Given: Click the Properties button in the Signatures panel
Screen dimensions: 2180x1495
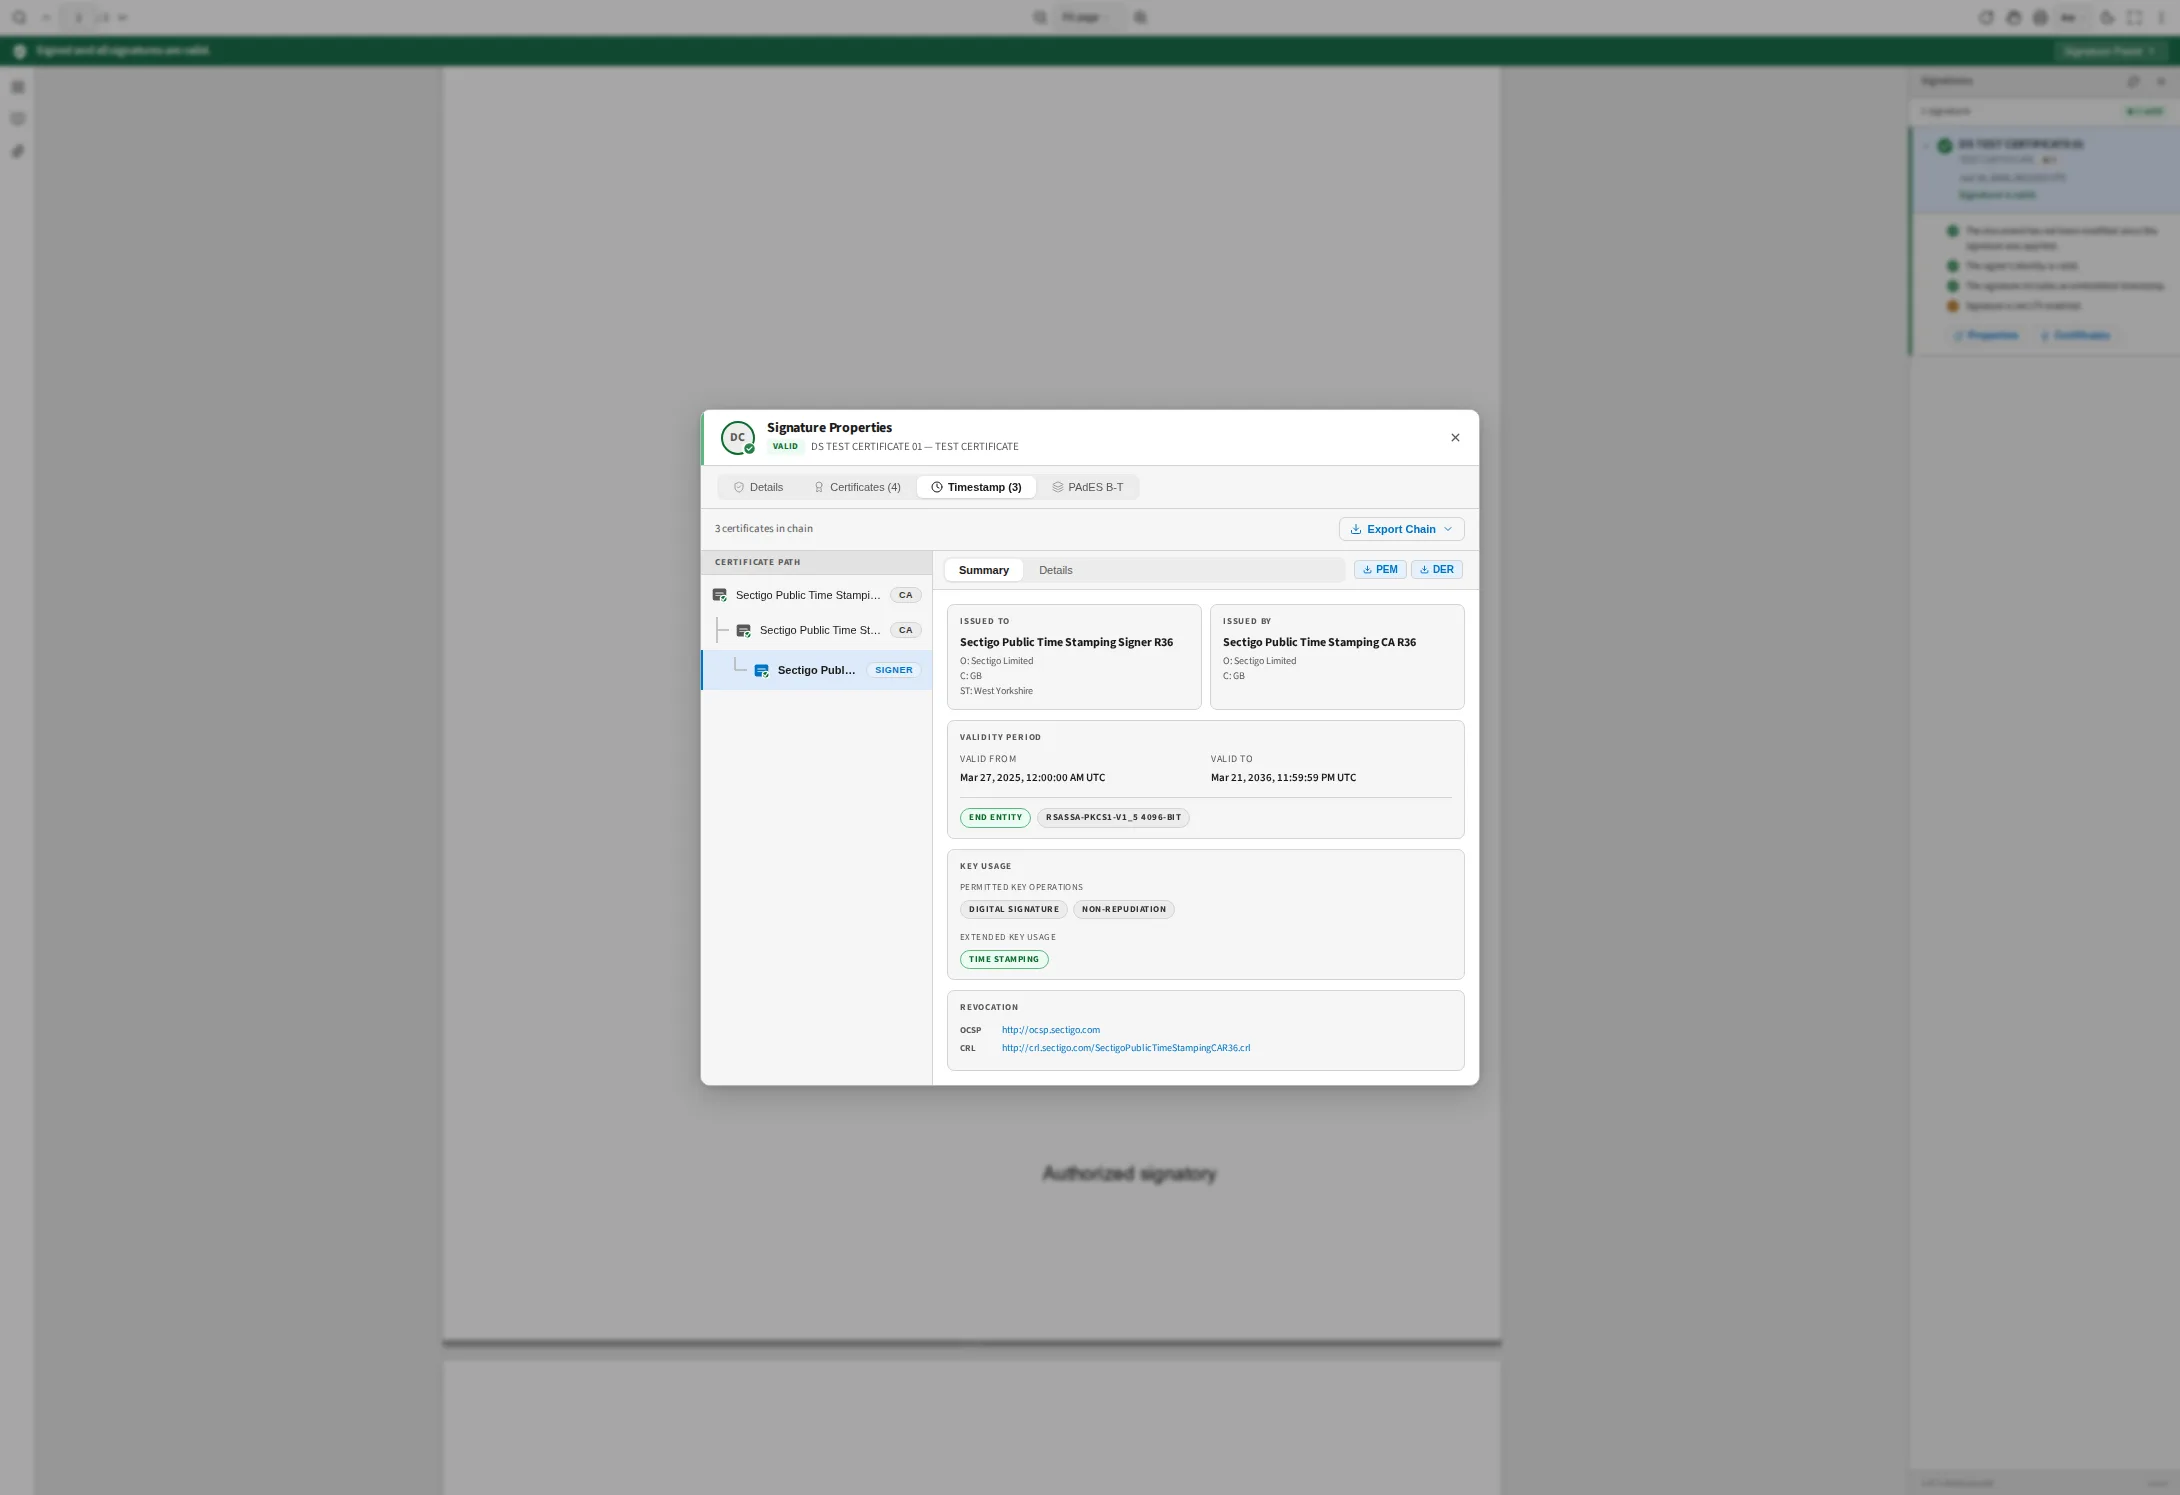Looking at the screenshot, I should click(x=1986, y=335).
